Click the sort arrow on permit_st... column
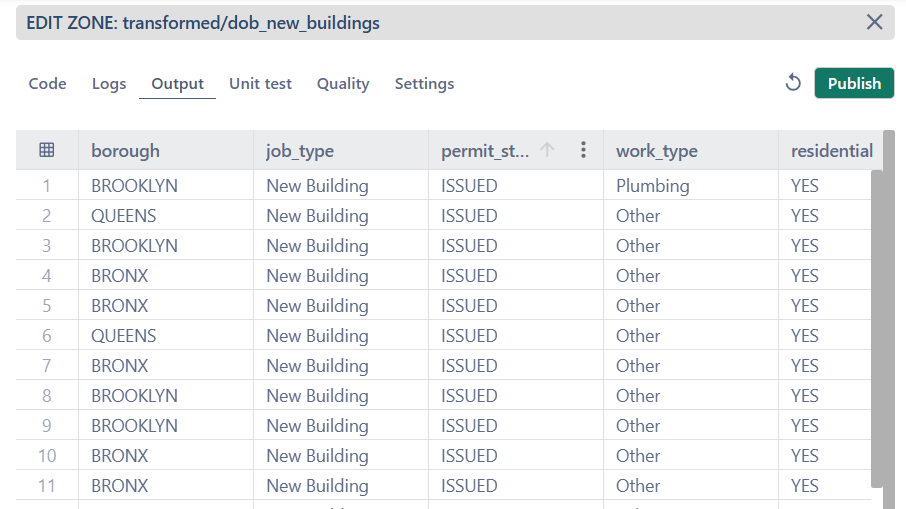This screenshot has width=906, height=509. [547, 150]
